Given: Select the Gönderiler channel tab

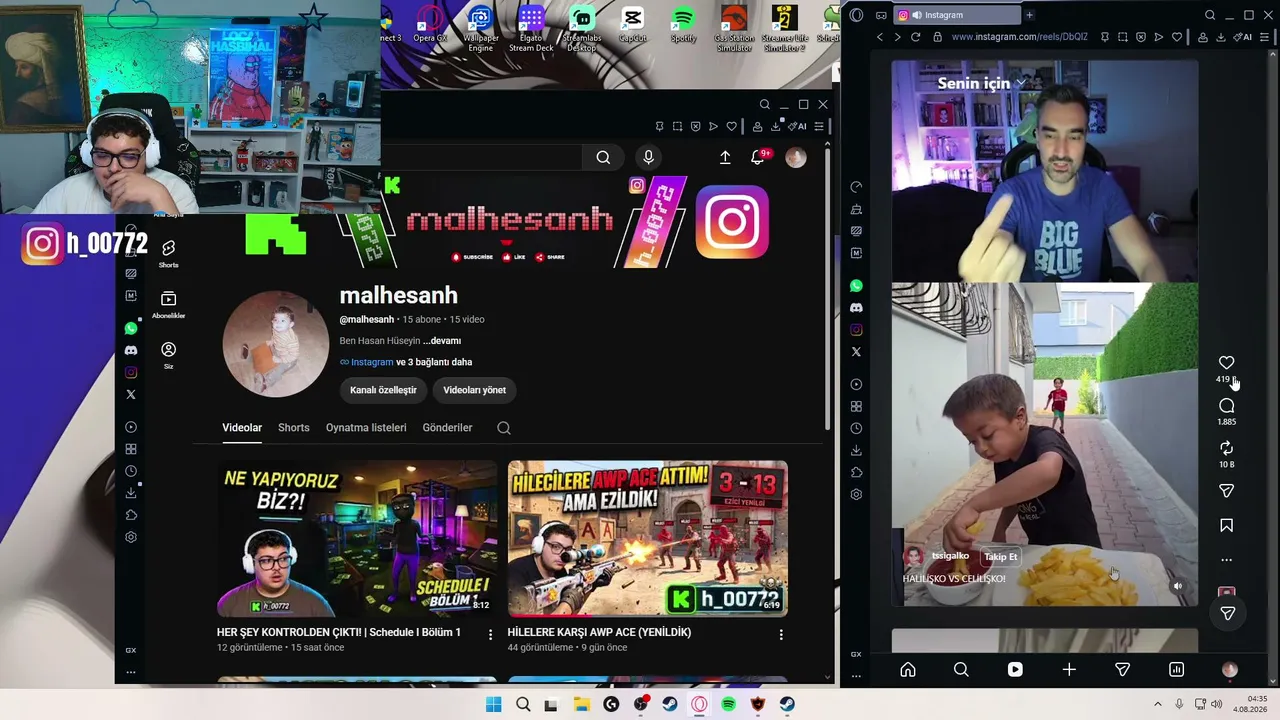Looking at the screenshot, I should click(x=447, y=428).
